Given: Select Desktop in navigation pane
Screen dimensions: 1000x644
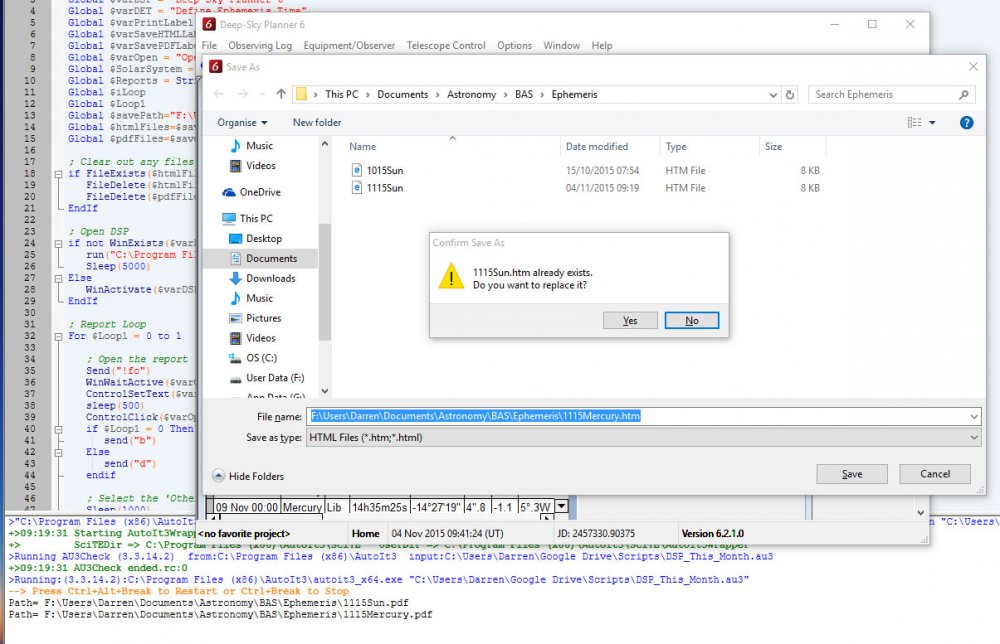Looking at the screenshot, I should (264, 238).
